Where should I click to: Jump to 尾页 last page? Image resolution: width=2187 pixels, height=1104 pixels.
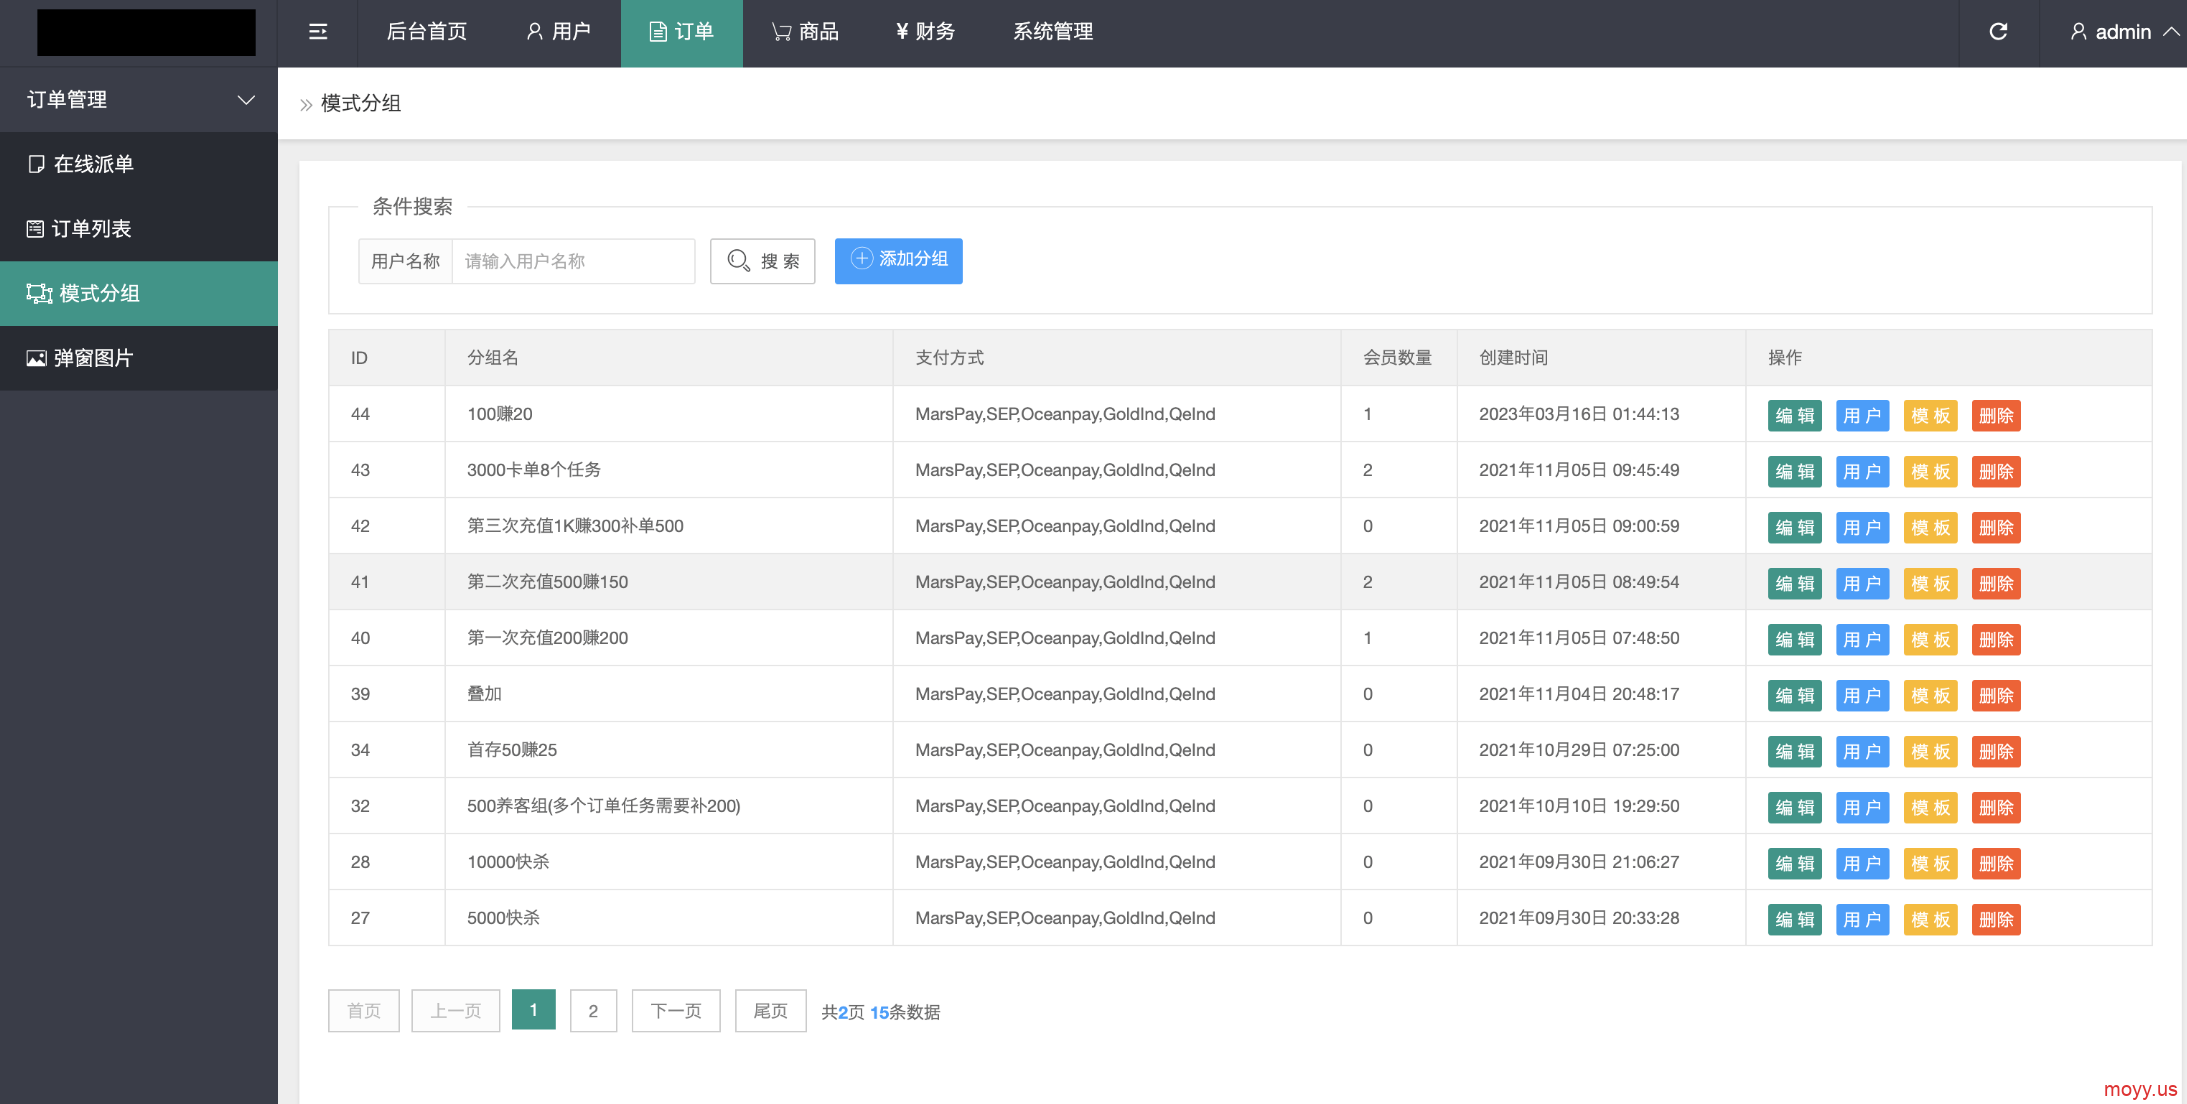tap(770, 1011)
